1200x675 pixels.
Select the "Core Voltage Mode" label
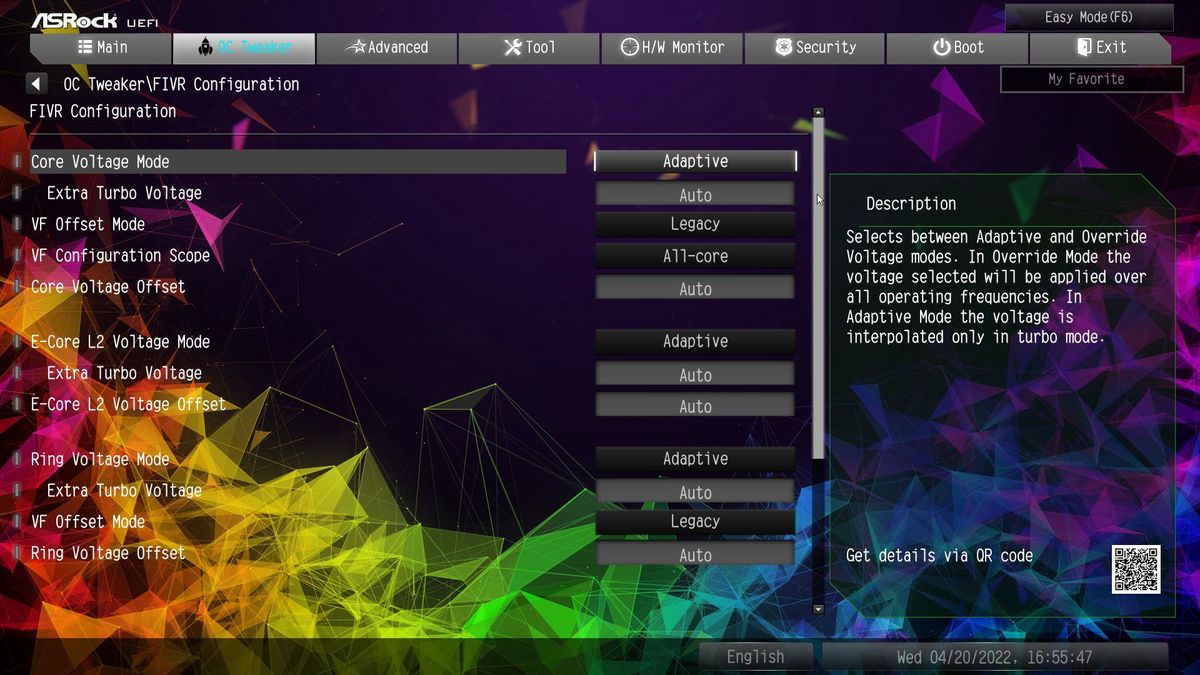tap(100, 162)
